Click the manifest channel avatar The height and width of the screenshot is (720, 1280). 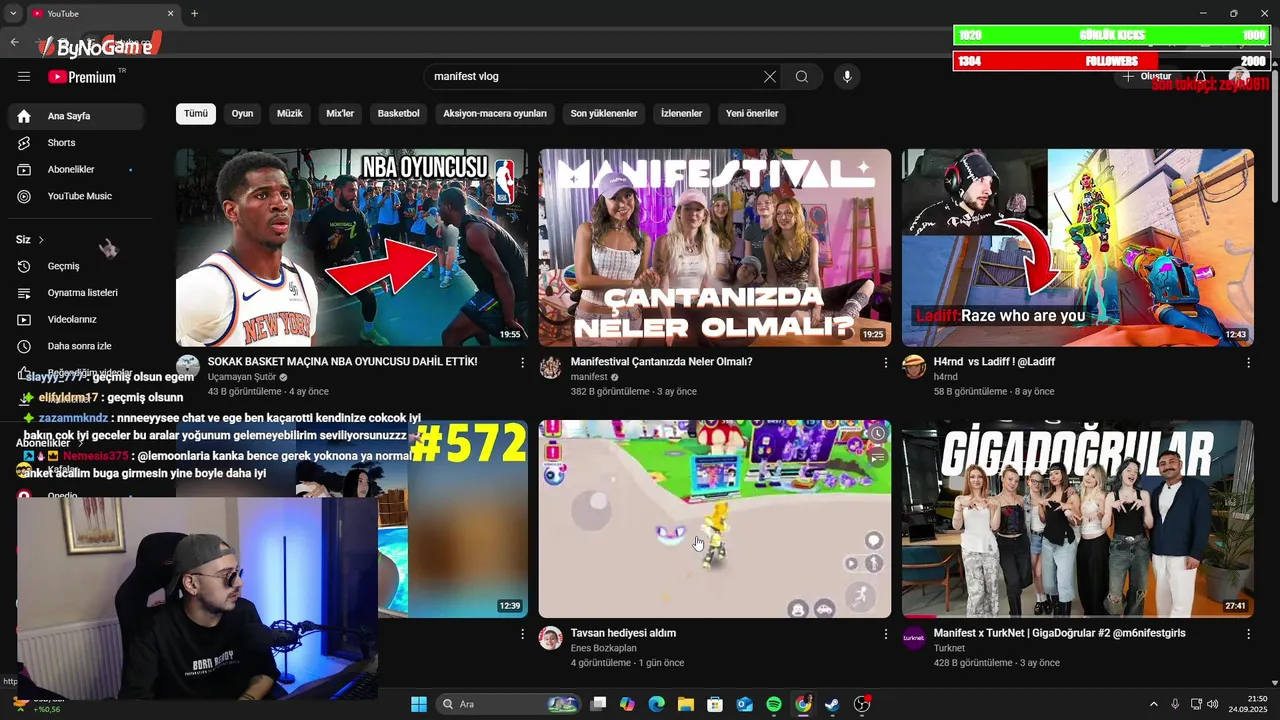pyautogui.click(x=551, y=367)
